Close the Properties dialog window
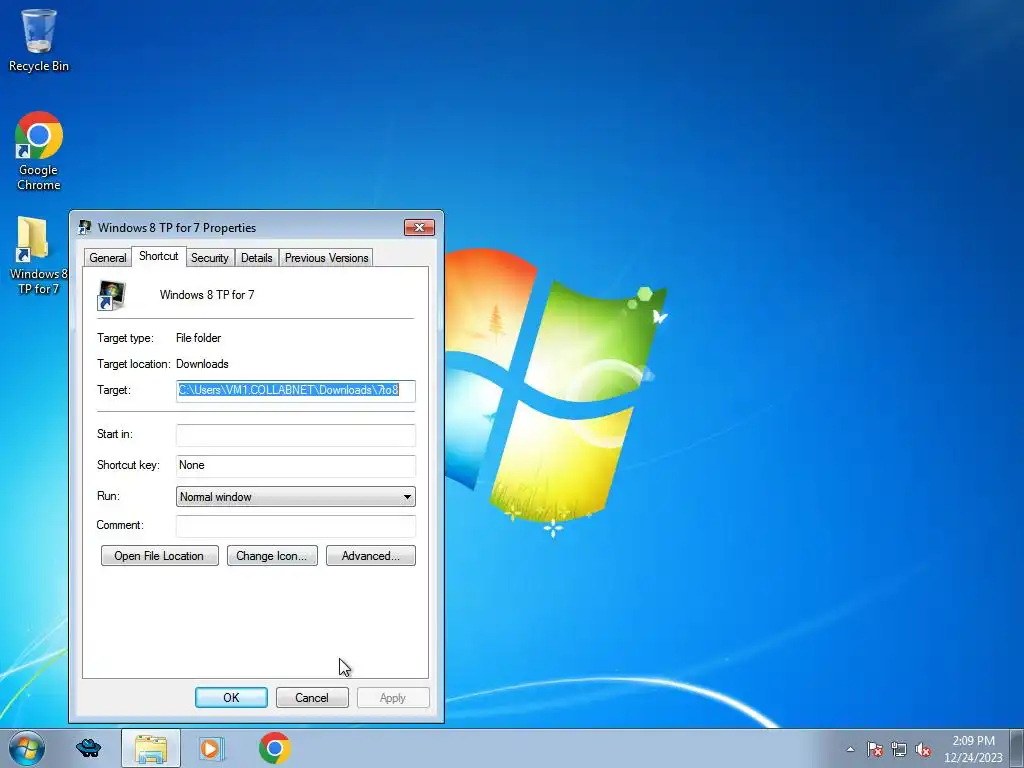The image size is (1024, 768). [419, 227]
